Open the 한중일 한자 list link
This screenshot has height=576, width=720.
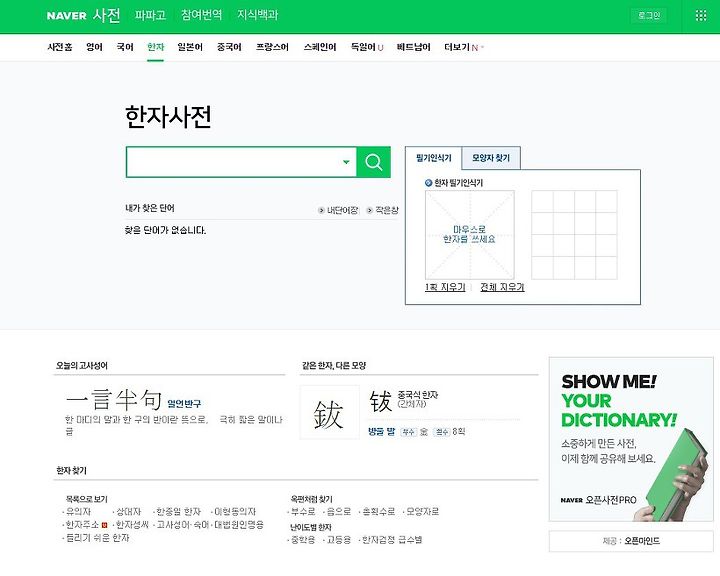(178, 511)
